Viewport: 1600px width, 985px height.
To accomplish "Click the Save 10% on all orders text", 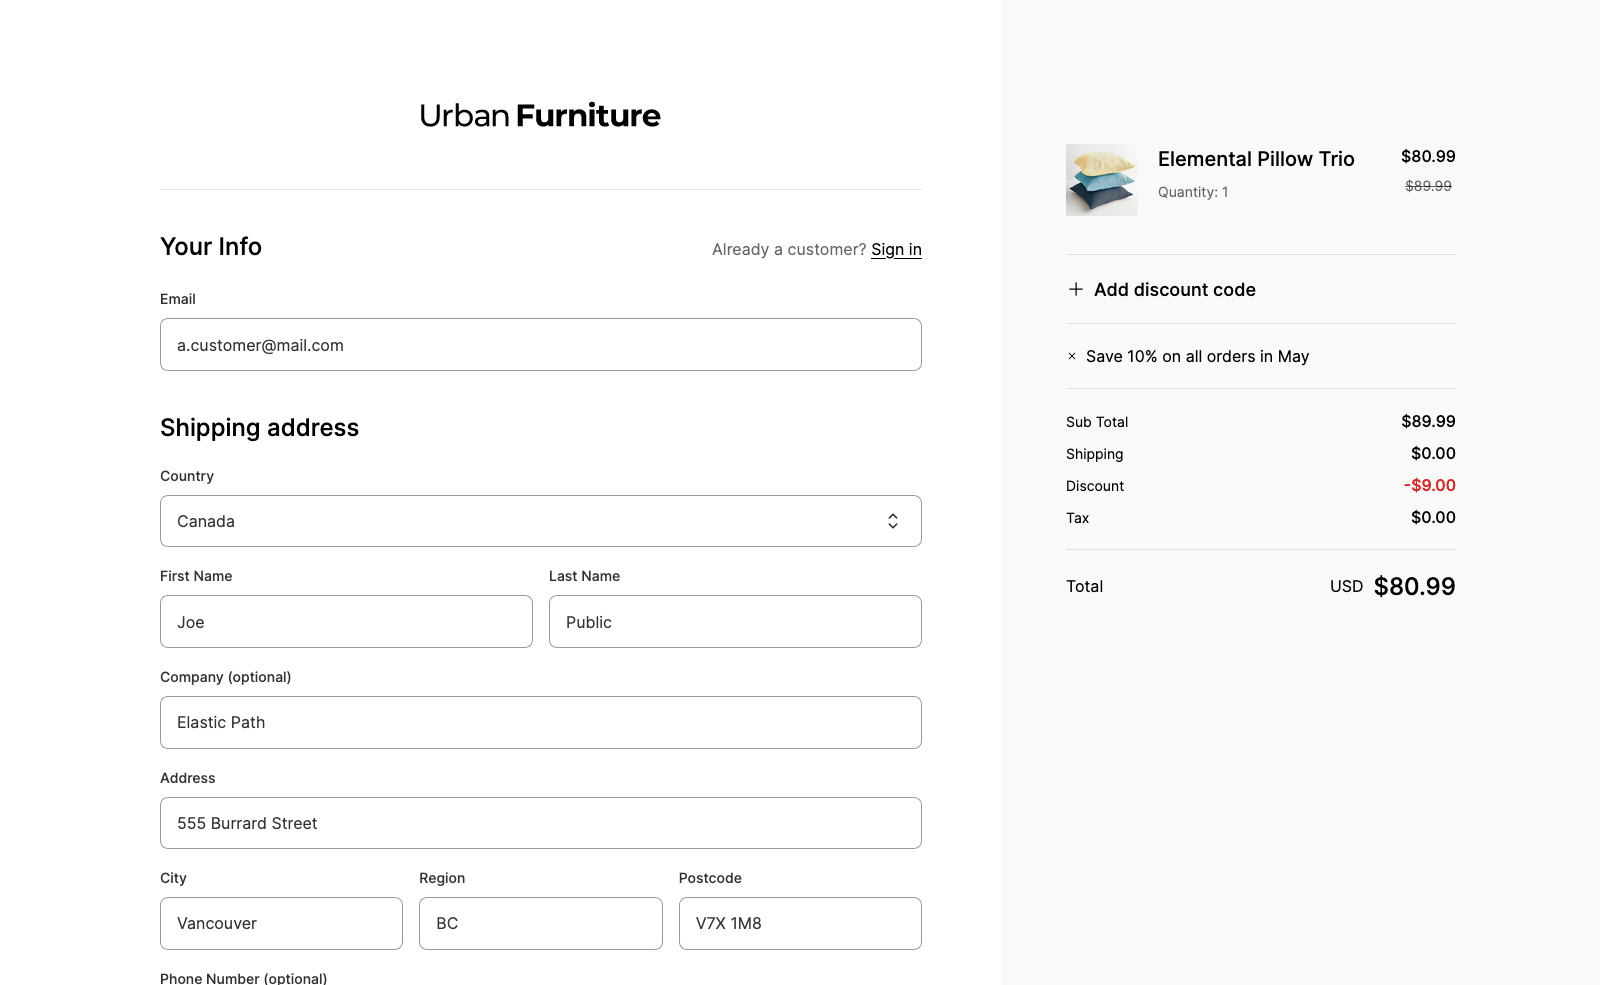I will tap(1197, 357).
